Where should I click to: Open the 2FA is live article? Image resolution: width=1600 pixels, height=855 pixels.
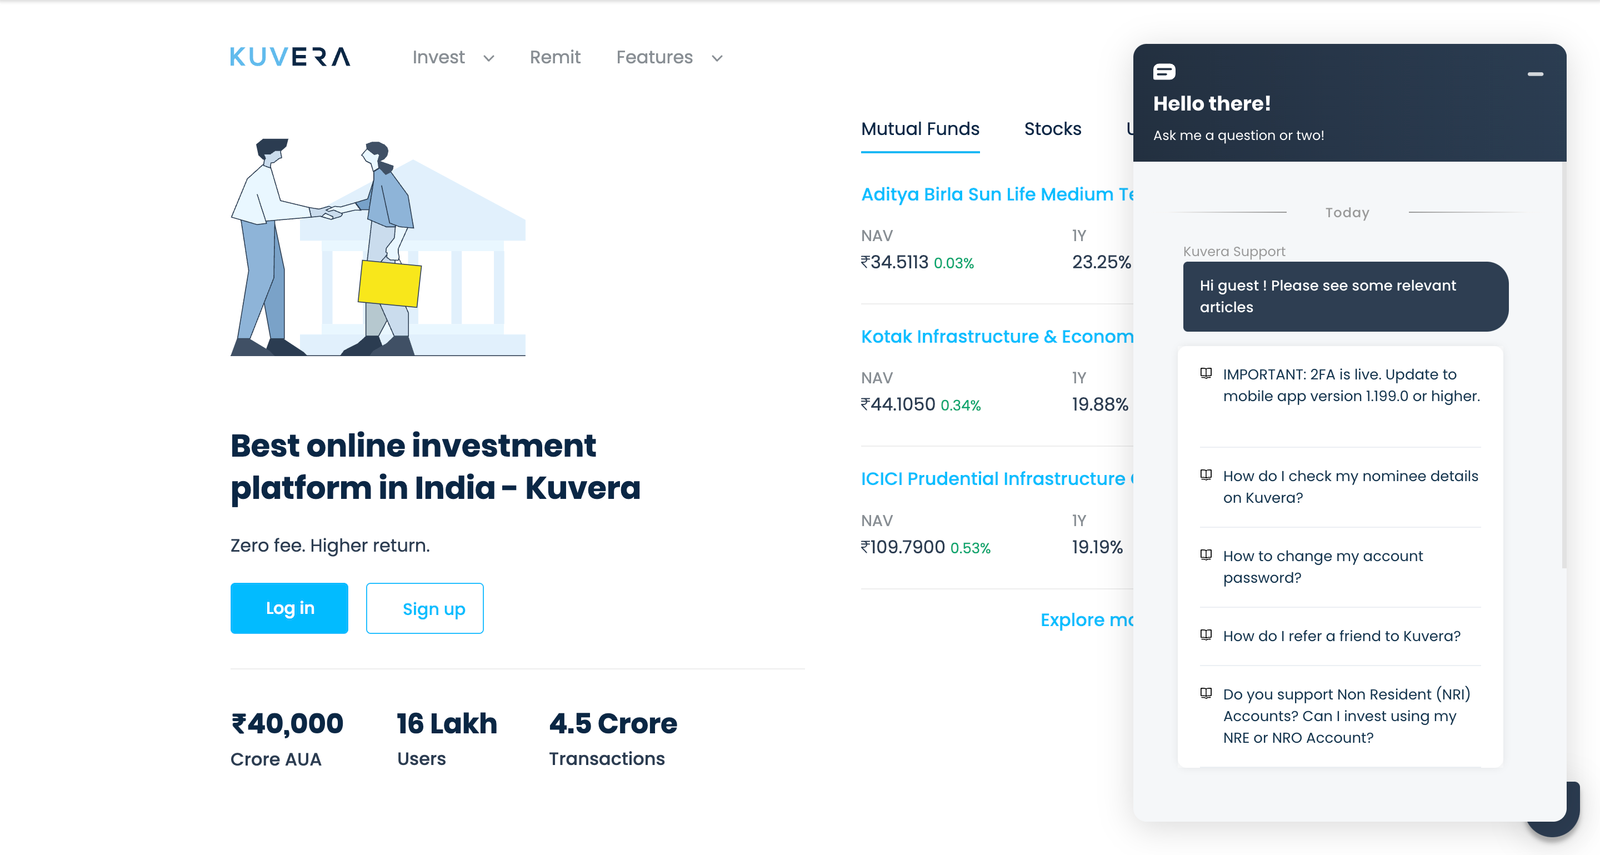tap(1351, 385)
